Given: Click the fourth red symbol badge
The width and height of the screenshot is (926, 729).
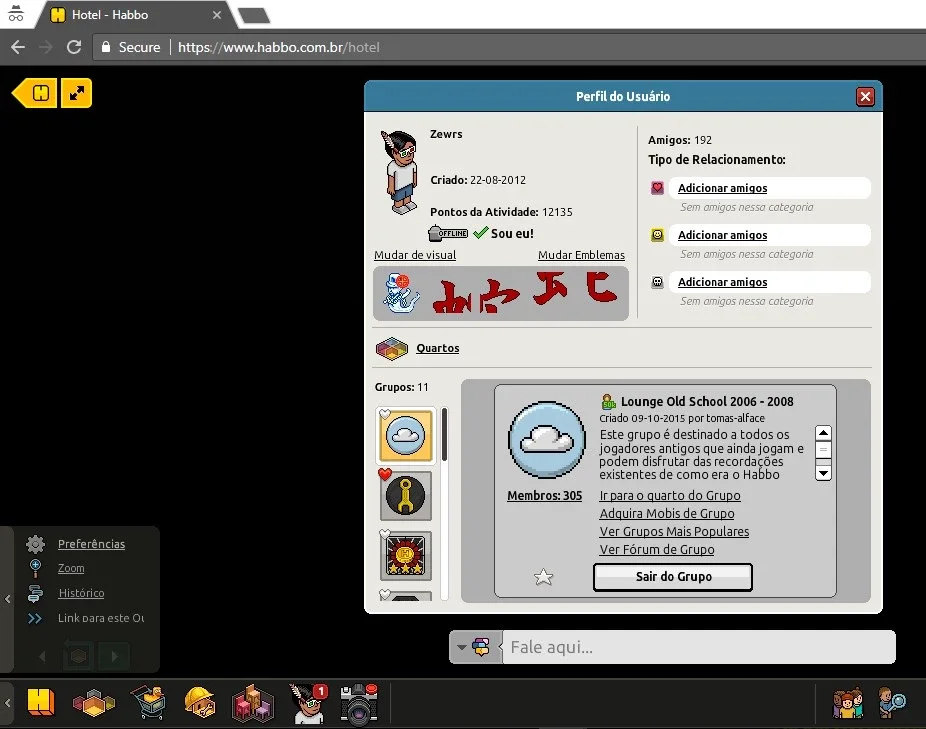Looking at the screenshot, I should [601, 287].
